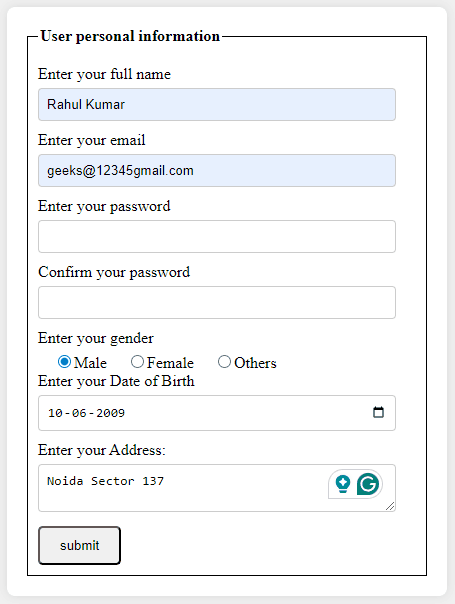Click the "Male" label text

(x=90, y=363)
